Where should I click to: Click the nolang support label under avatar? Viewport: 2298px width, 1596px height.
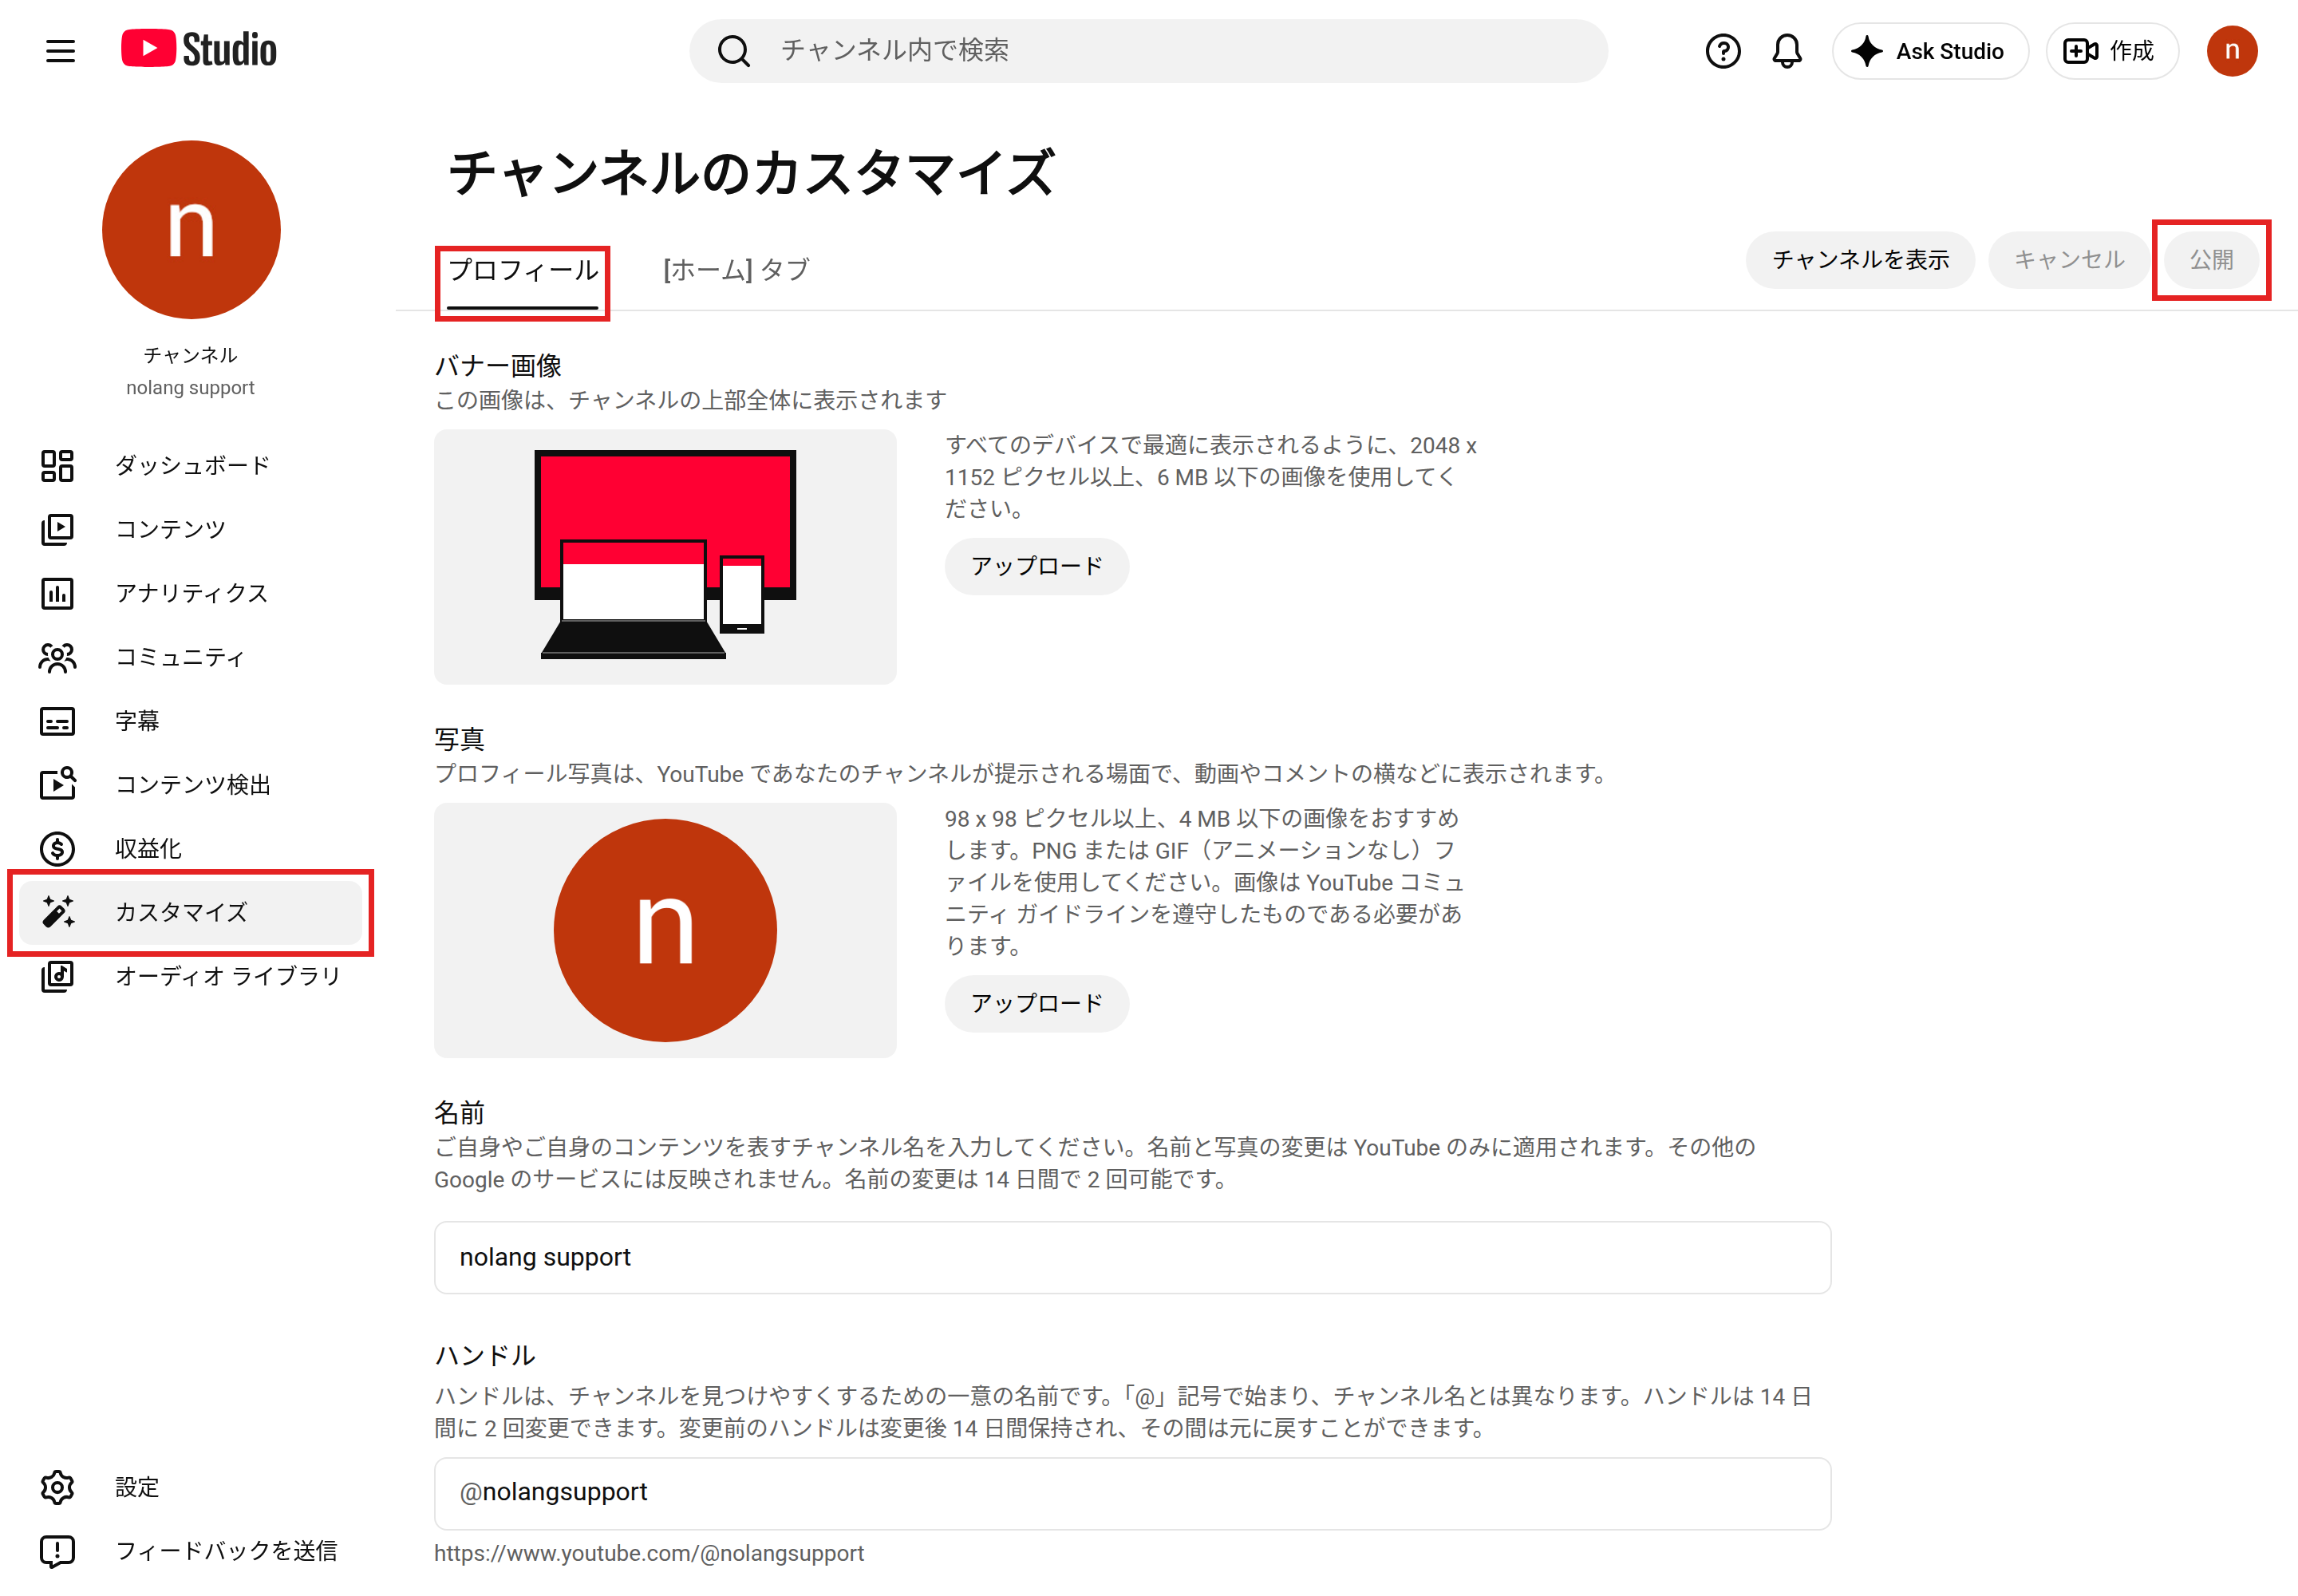click(190, 387)
